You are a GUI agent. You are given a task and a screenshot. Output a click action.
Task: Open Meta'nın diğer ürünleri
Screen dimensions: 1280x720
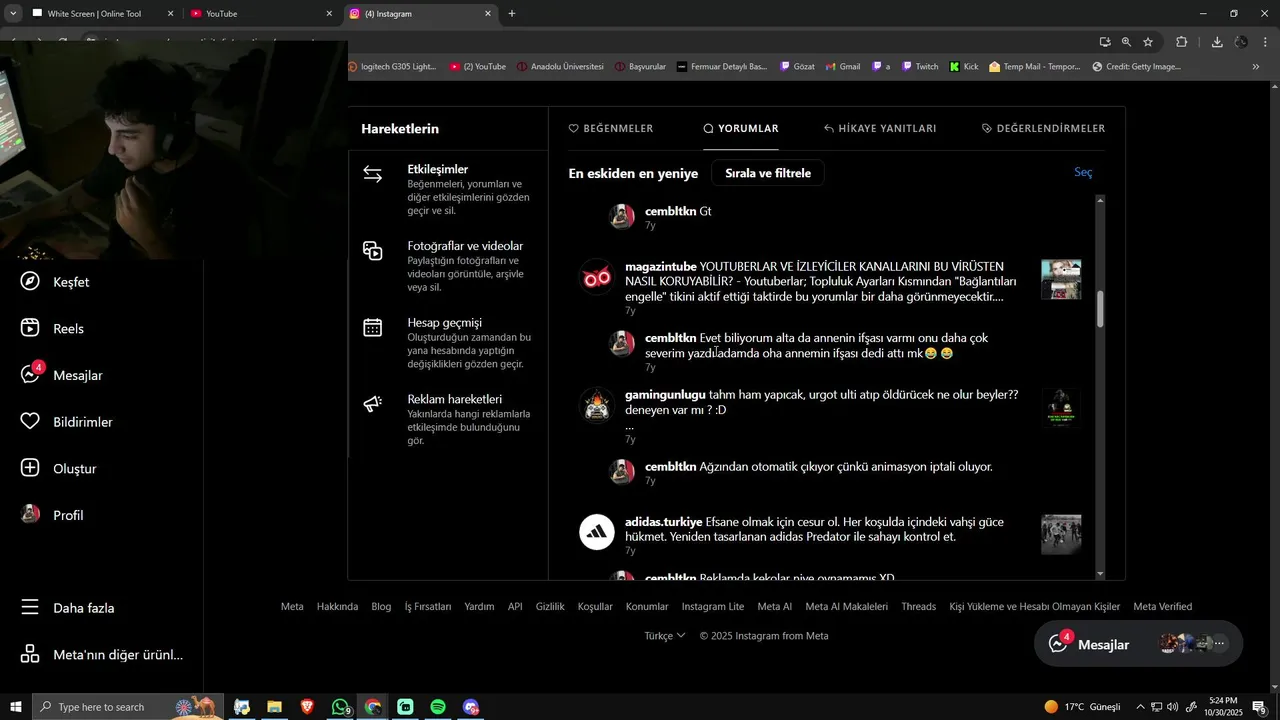(101, 655)
